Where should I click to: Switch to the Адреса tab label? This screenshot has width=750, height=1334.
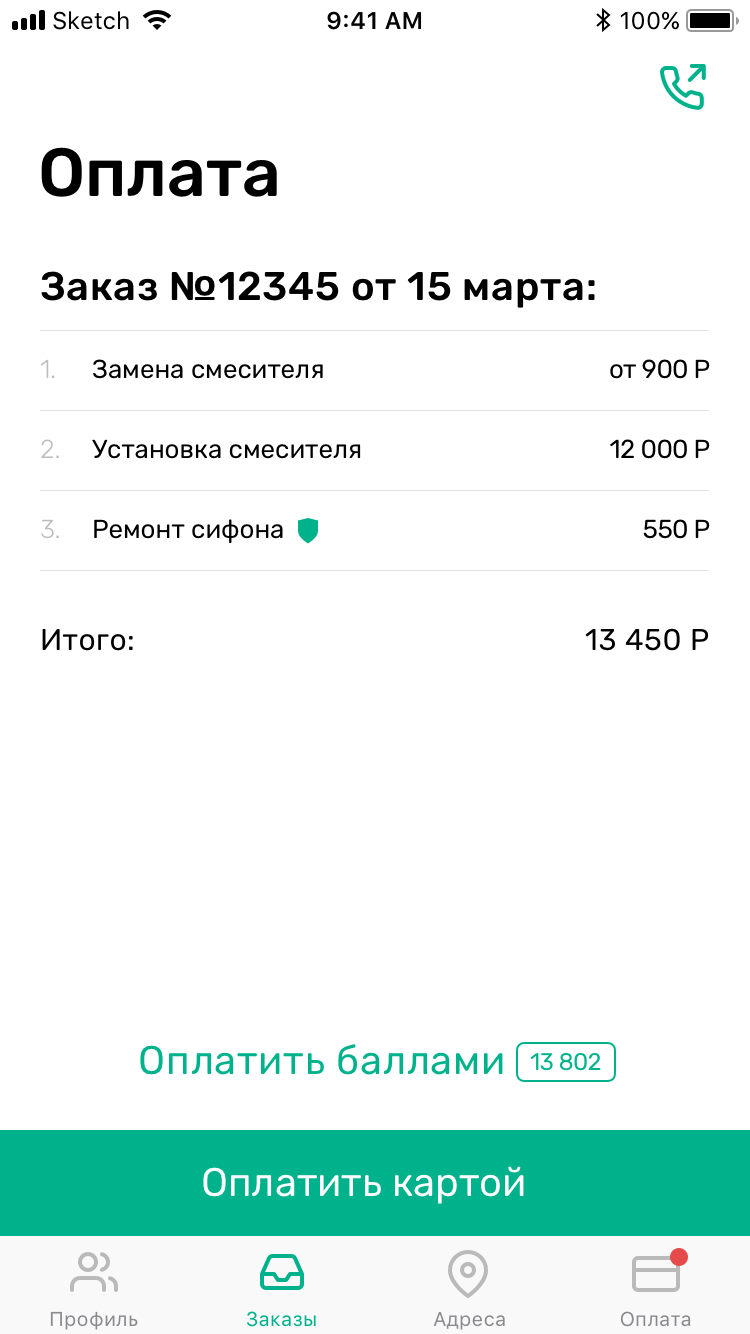[x=469, y=1319]
